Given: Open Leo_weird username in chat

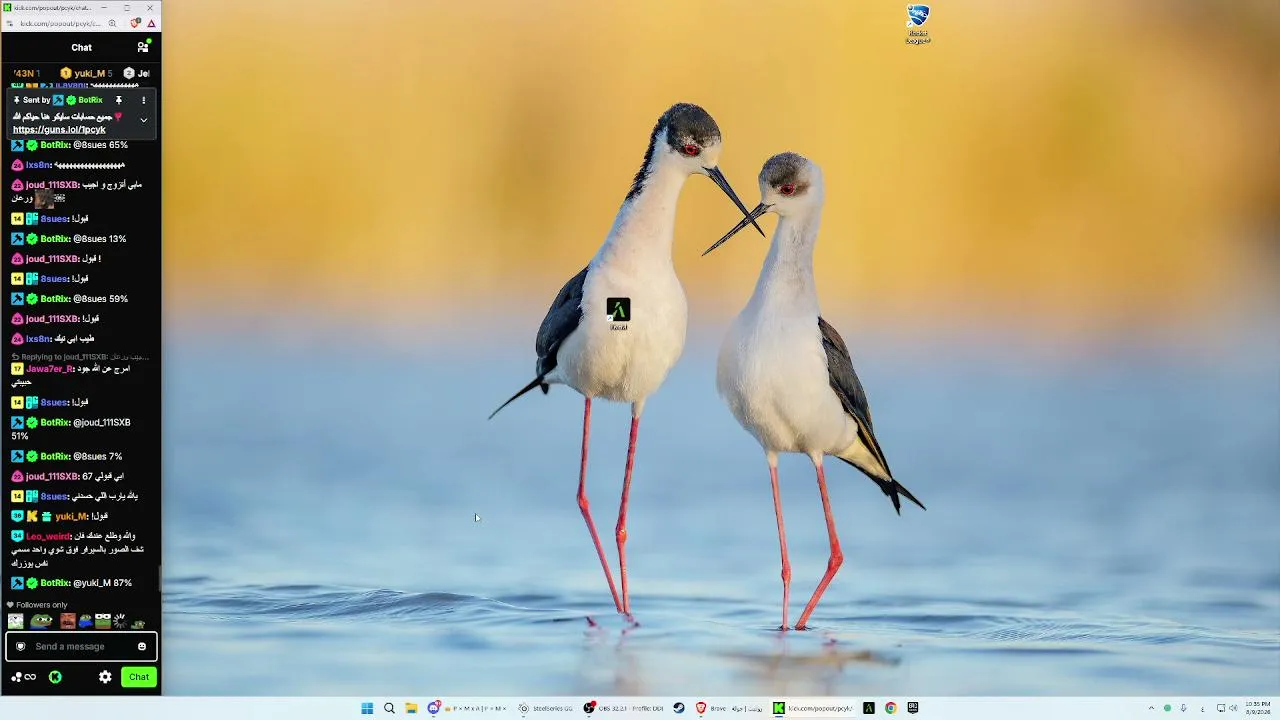Looking at the screenshot, I should click(48, 536).
